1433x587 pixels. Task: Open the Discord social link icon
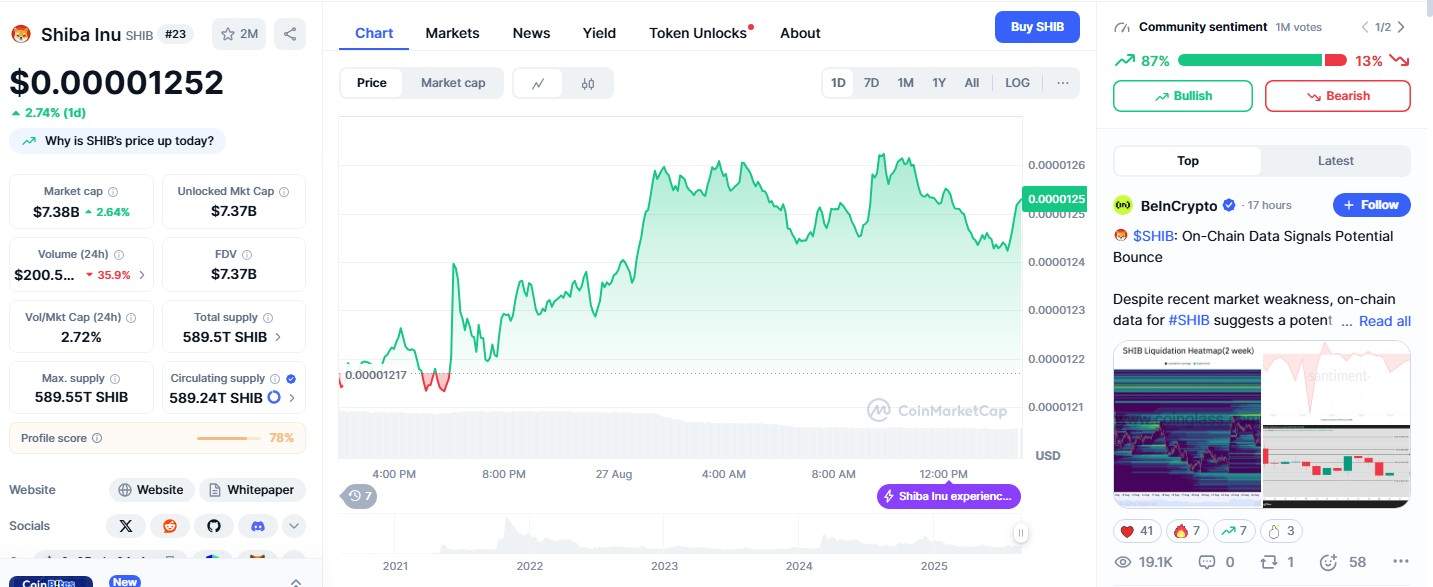(x=257, y=525)
